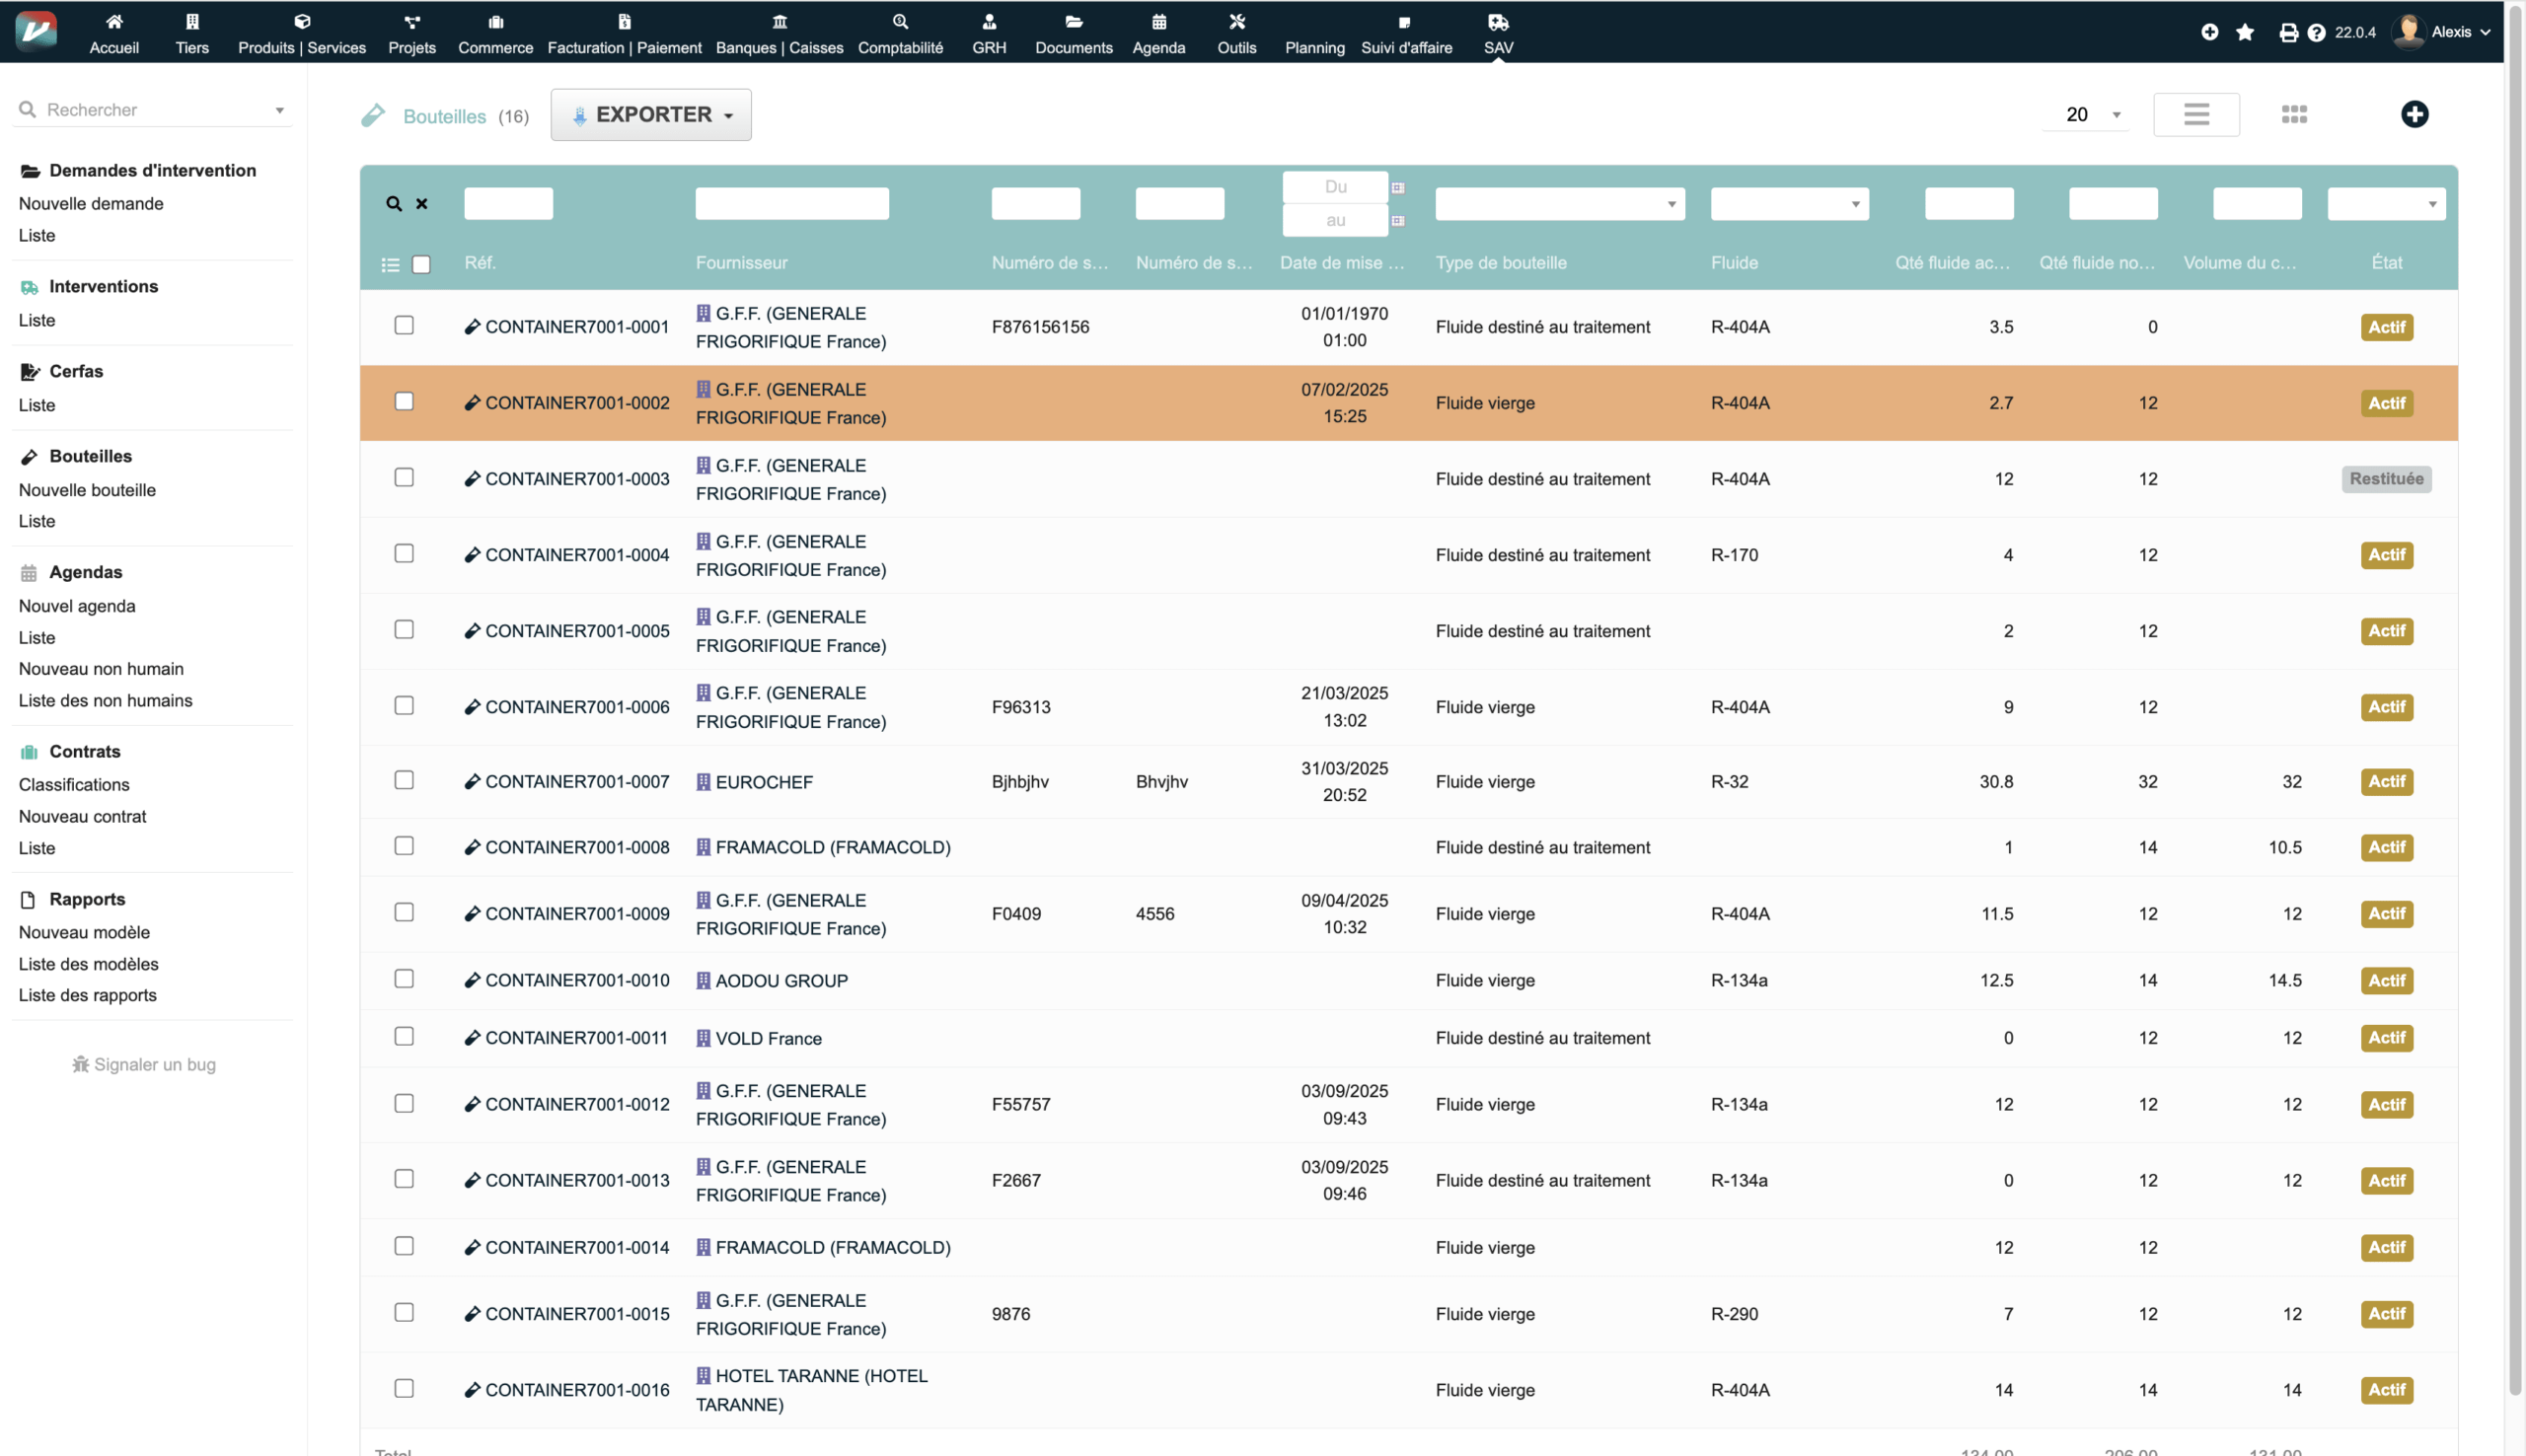
Task: Click the magnifier search filter icon
Action: pyautogui.click(x=394, y=204)
